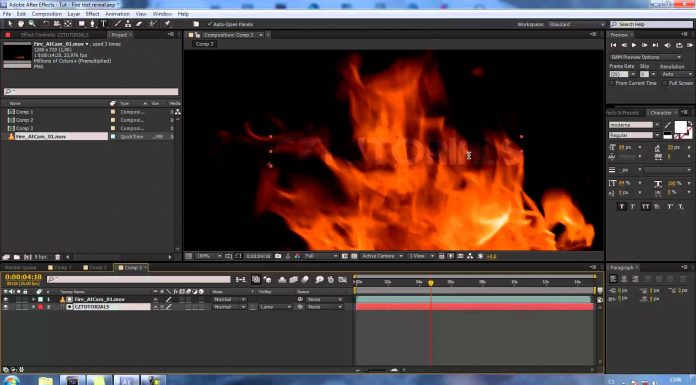Viewport: 696px width, 385px height.
Task: Click the Brainstorm icon in timeline
Action: point(319,279)
